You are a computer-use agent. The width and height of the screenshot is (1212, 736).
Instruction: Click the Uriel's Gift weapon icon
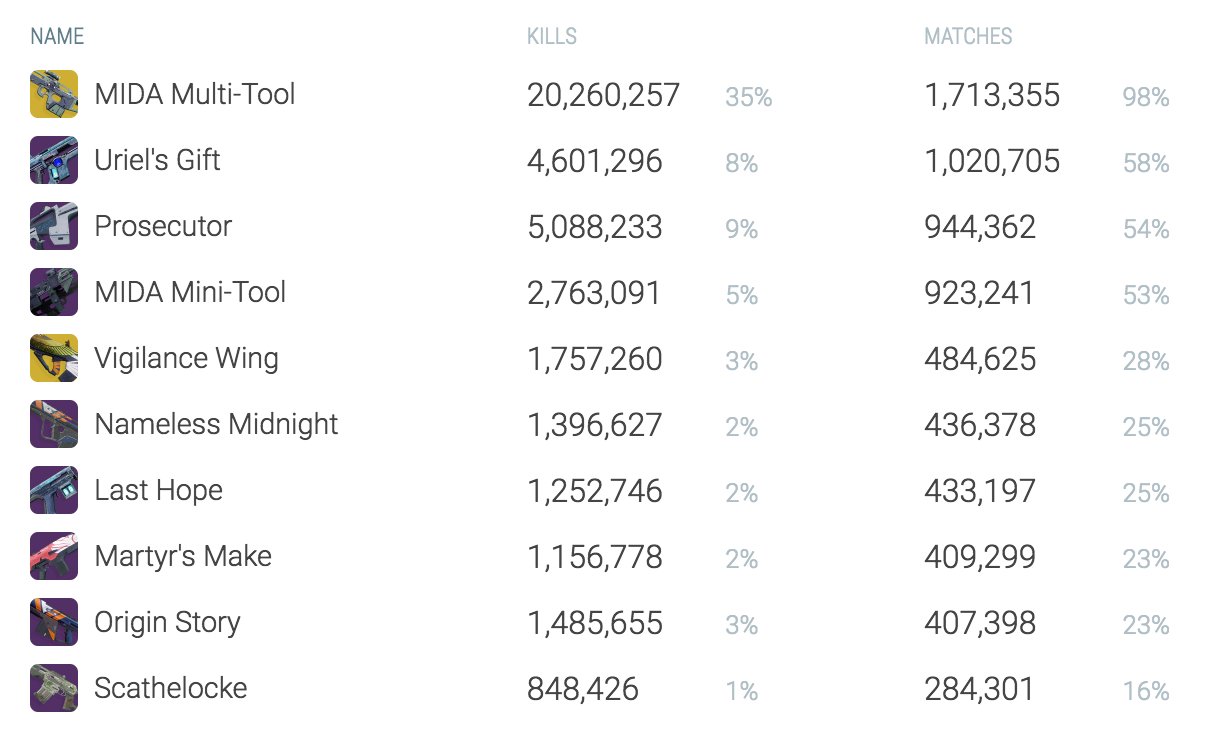[54, 160]
